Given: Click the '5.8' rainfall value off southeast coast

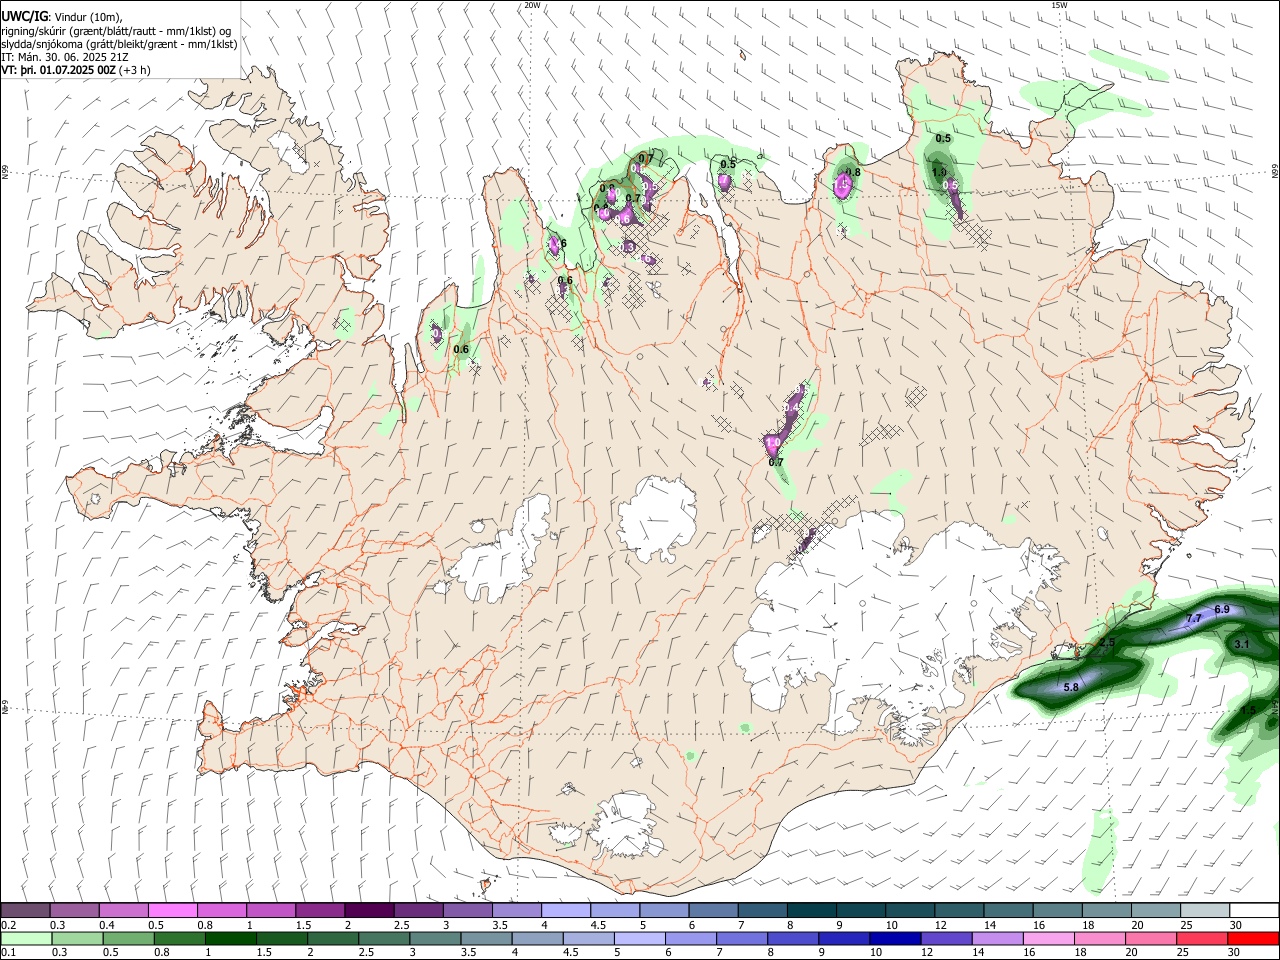Looking at the screenshot, I should pyautogui.click(x=1071, y=687).
